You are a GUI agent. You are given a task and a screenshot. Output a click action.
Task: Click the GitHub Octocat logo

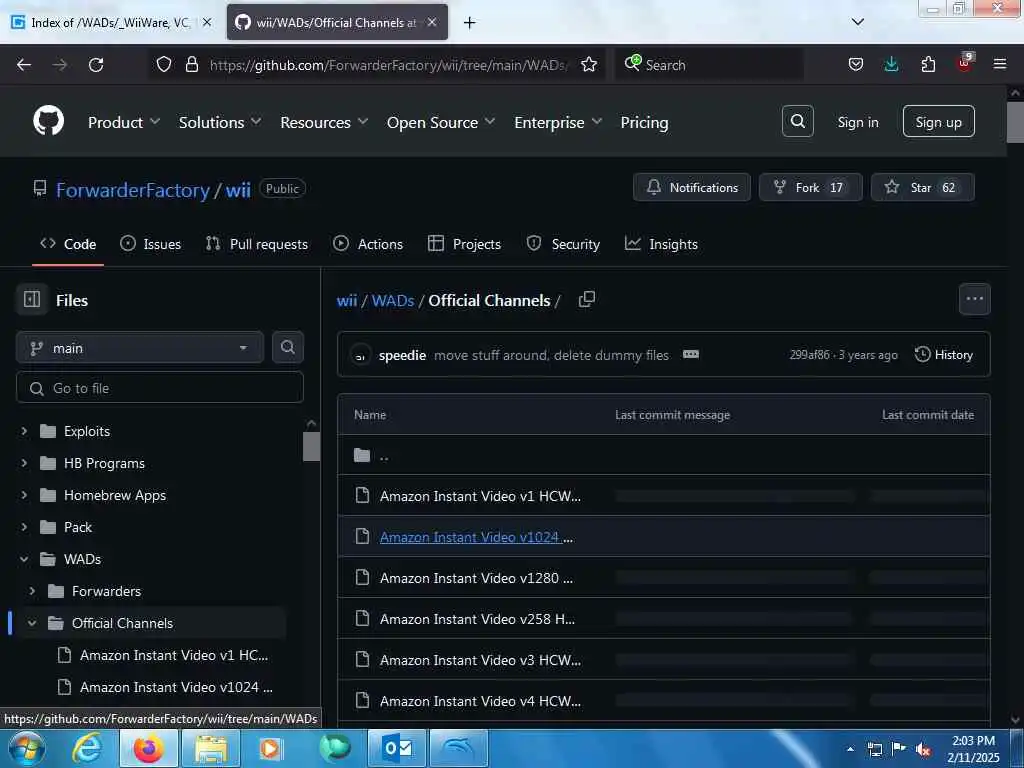48,121
